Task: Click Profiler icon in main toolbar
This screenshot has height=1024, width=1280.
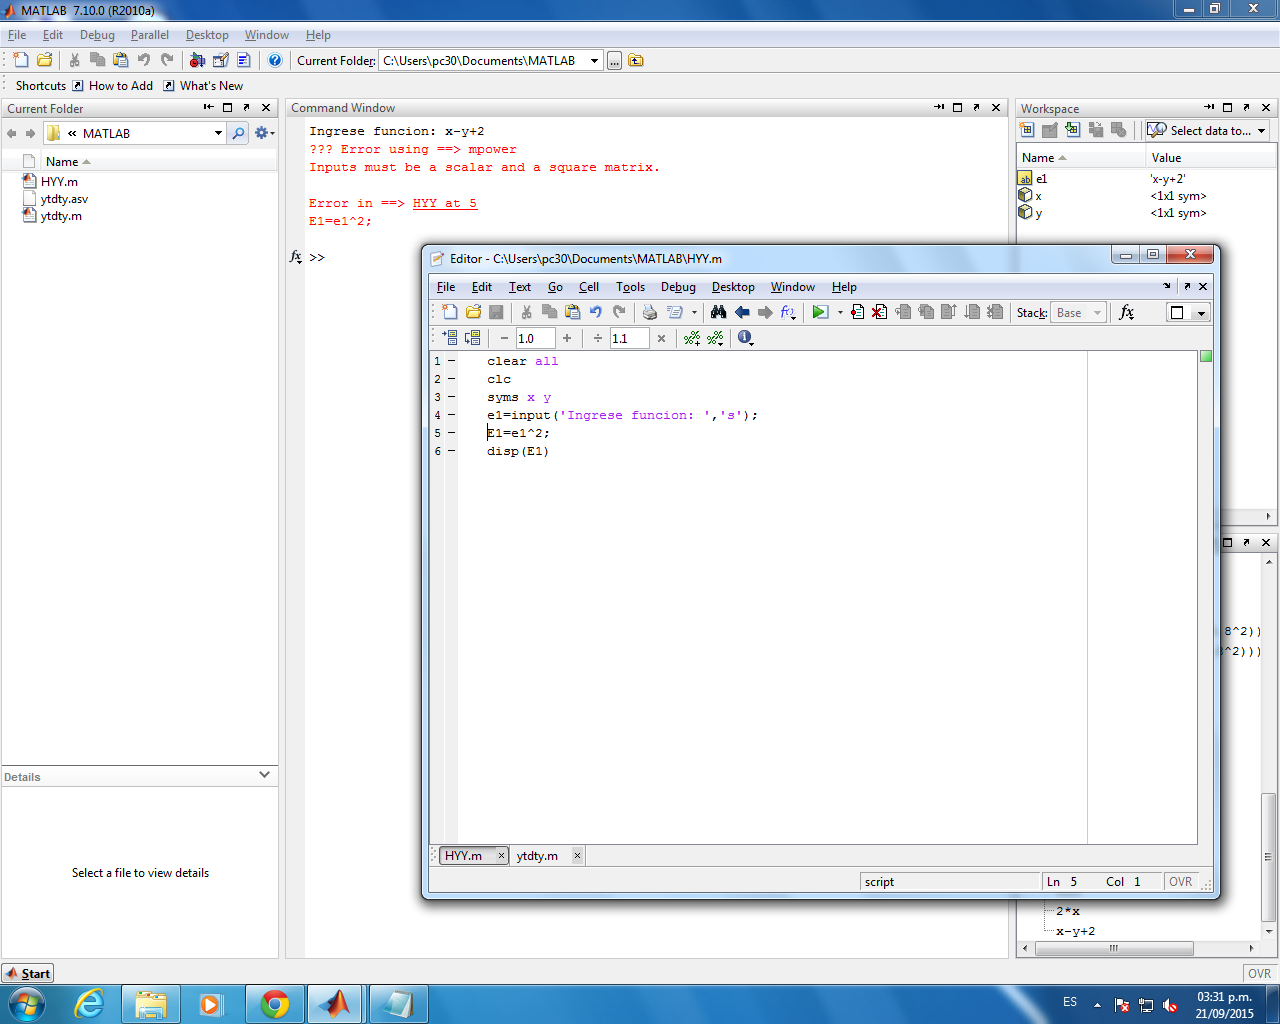Action: 243,60
